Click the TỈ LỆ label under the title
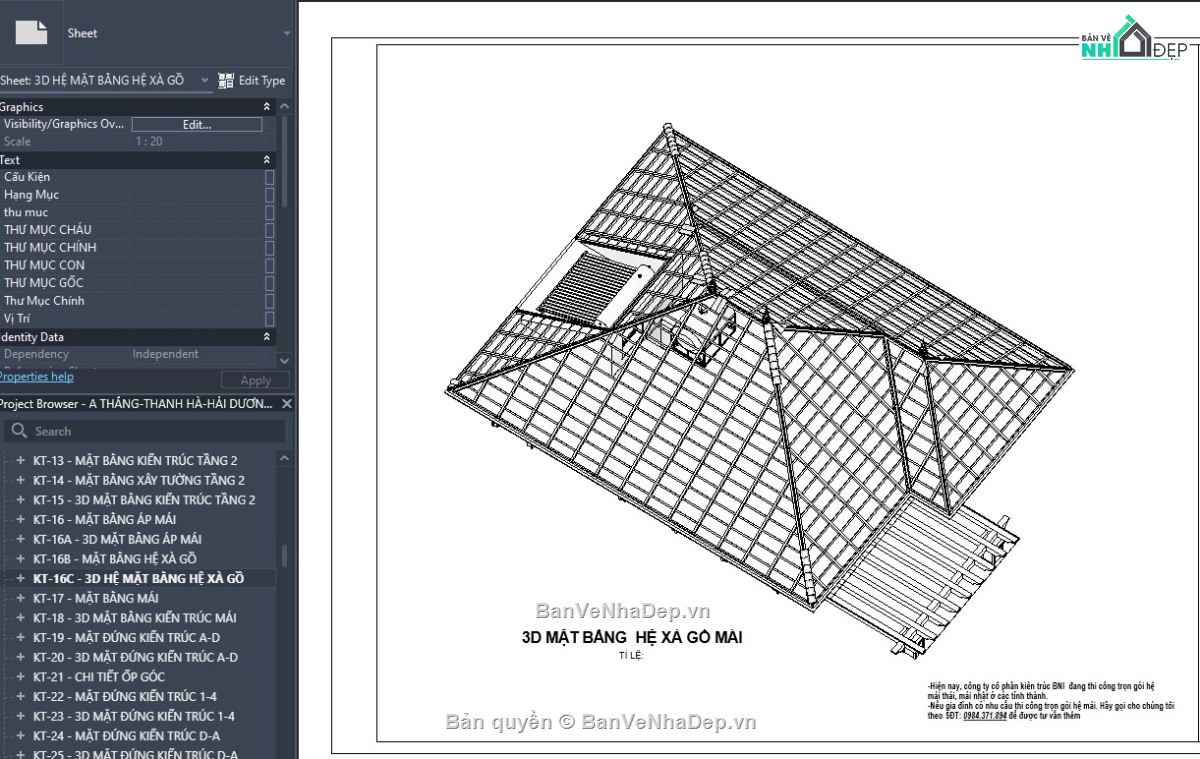Image resolution: width=1200 pixels, height=759 pixels. point(632,656)
